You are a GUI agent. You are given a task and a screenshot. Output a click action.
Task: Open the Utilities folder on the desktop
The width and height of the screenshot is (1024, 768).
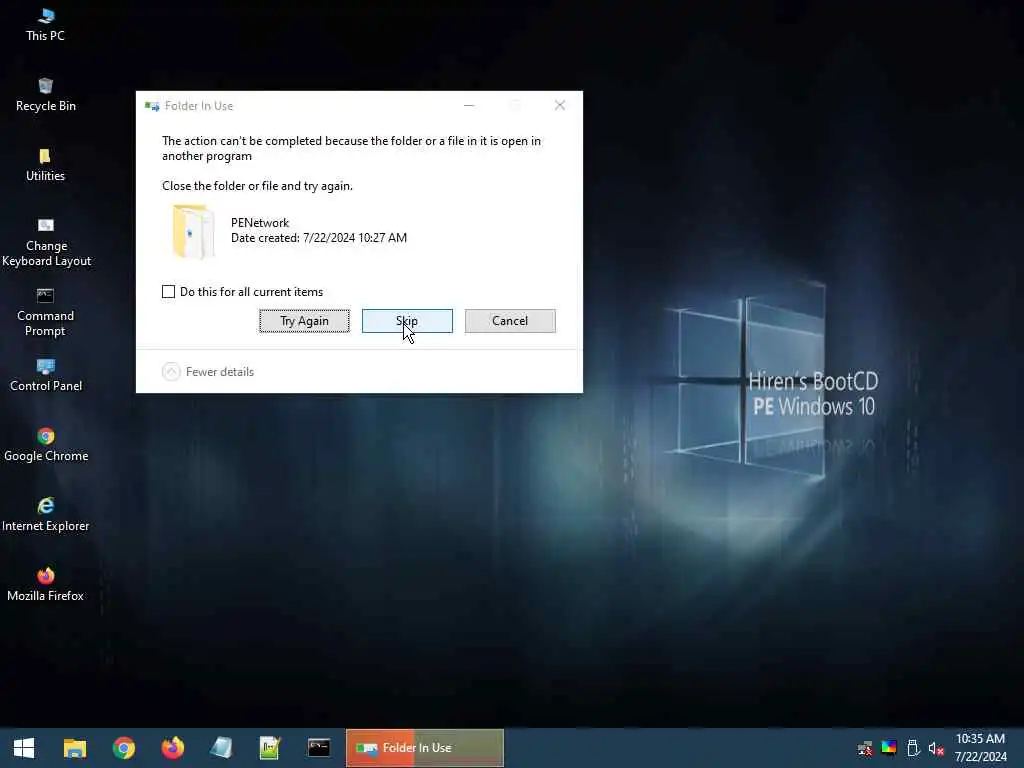point(45,165)
